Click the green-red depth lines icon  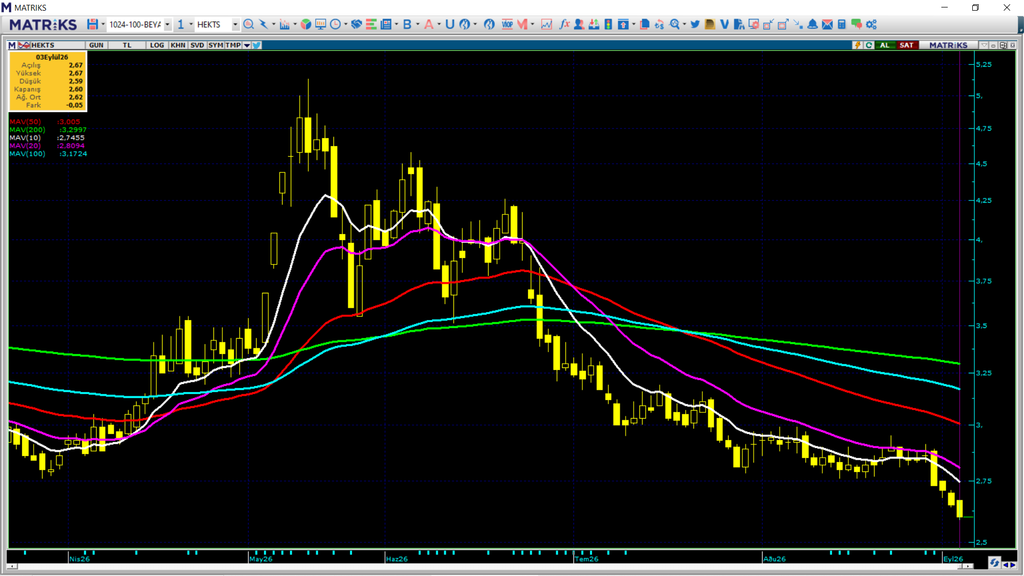(x=371, y=24)
